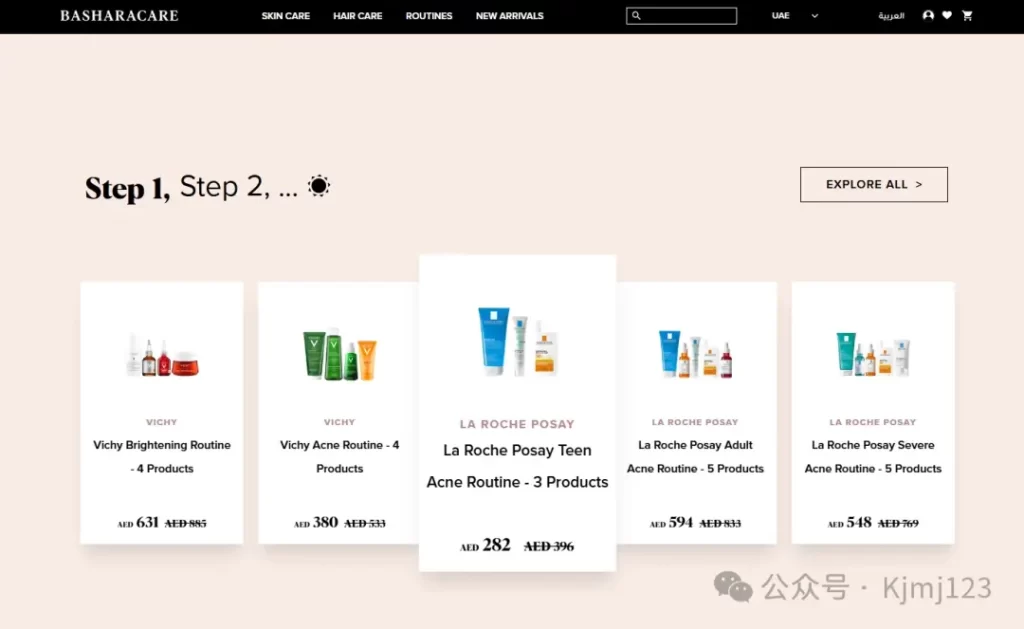Click La Roche Posay brand label on Teen card

pos(517,424)
